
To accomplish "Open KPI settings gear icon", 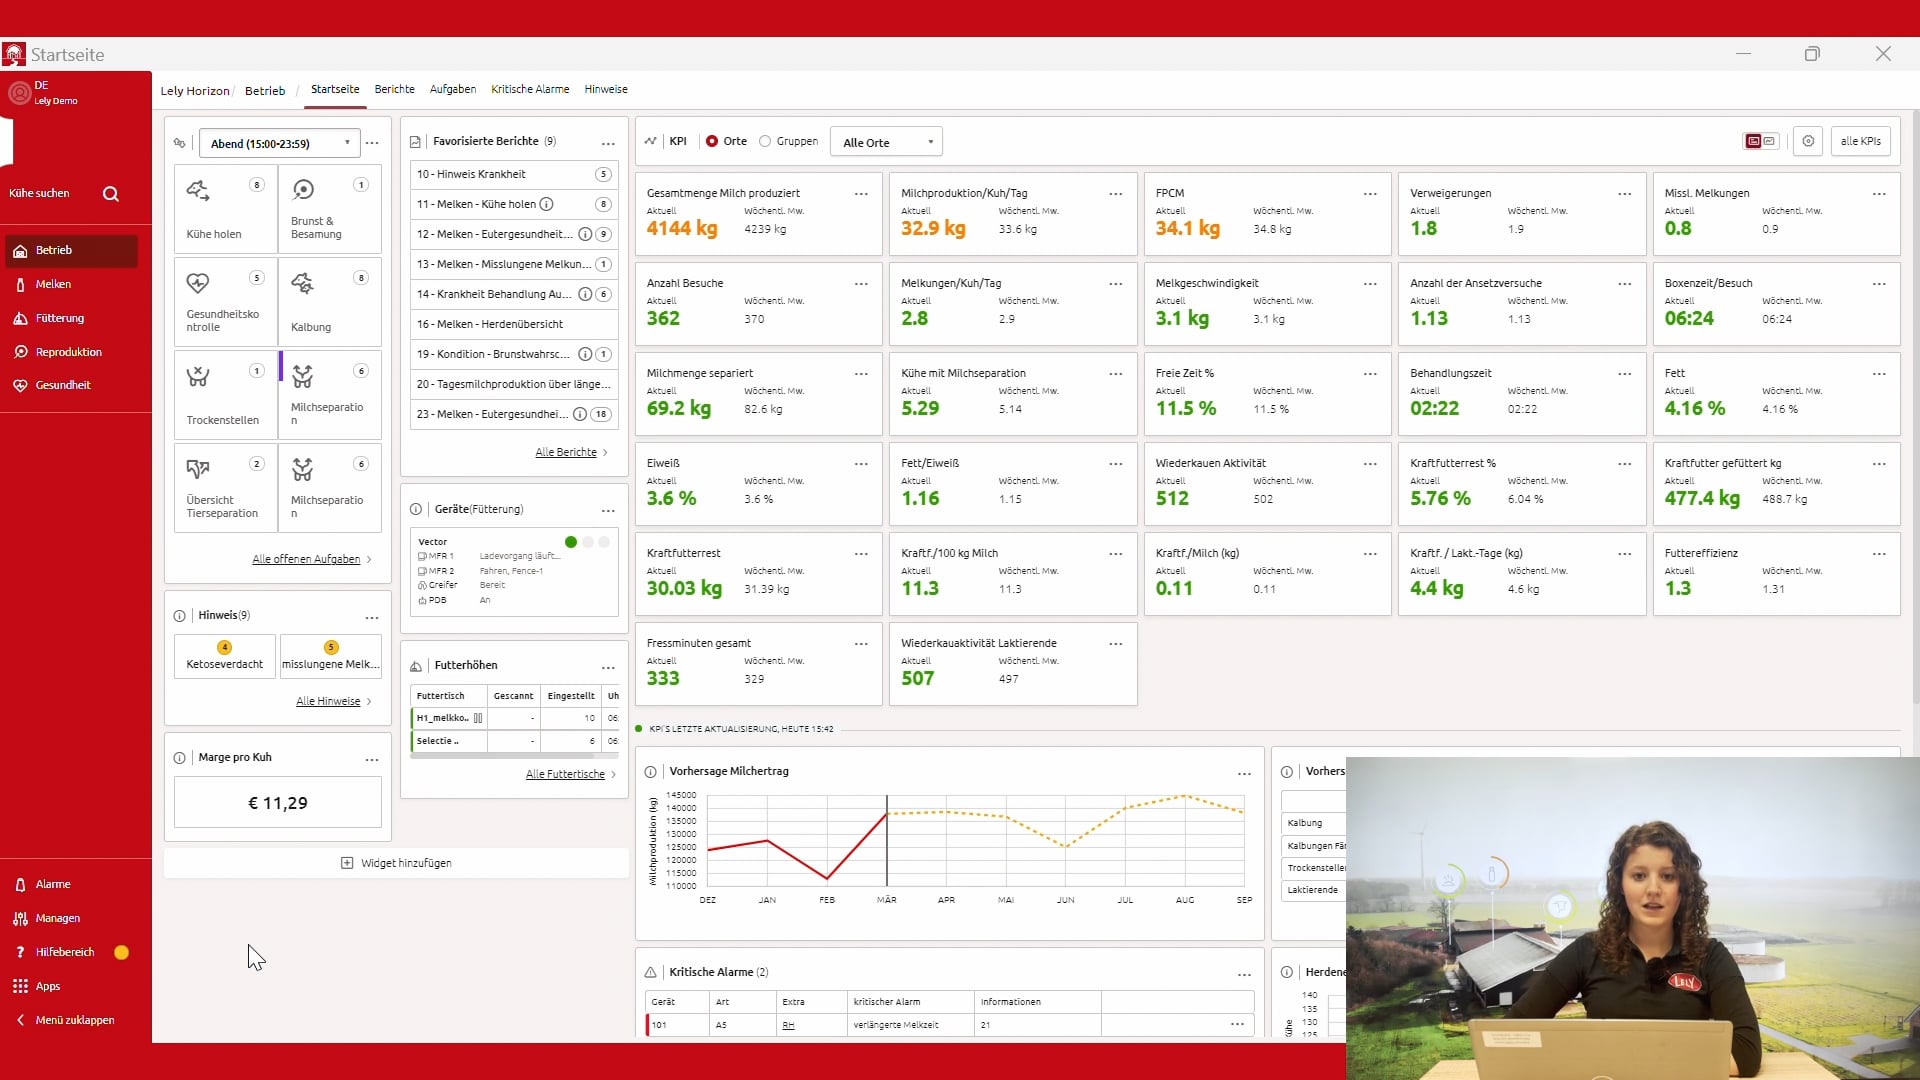I will (x=1808, y=141).
